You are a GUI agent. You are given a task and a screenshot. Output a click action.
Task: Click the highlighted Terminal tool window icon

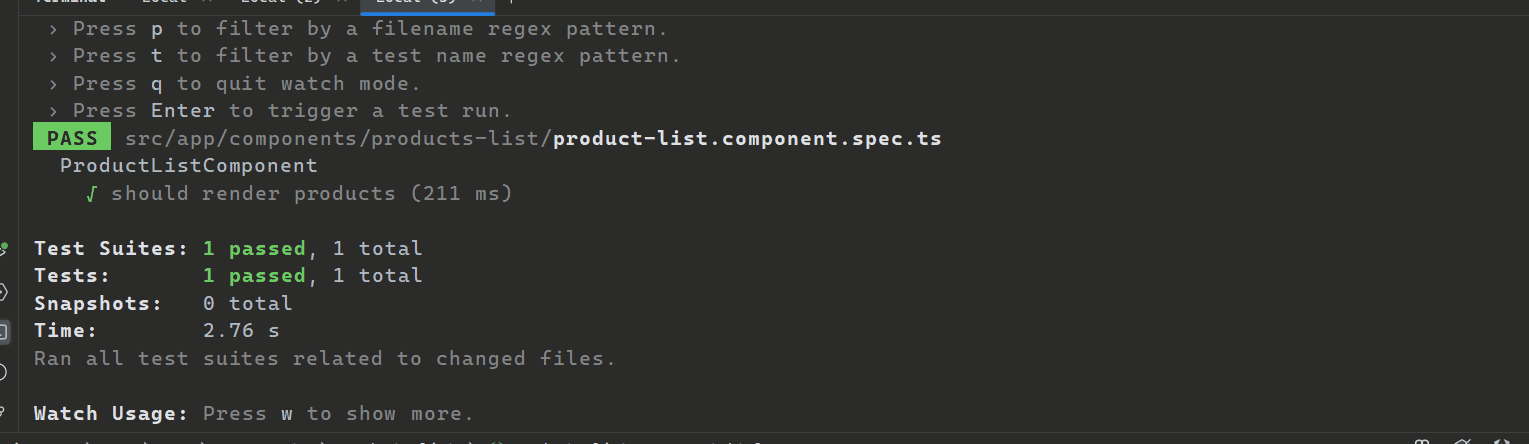(x=4, y=331)
